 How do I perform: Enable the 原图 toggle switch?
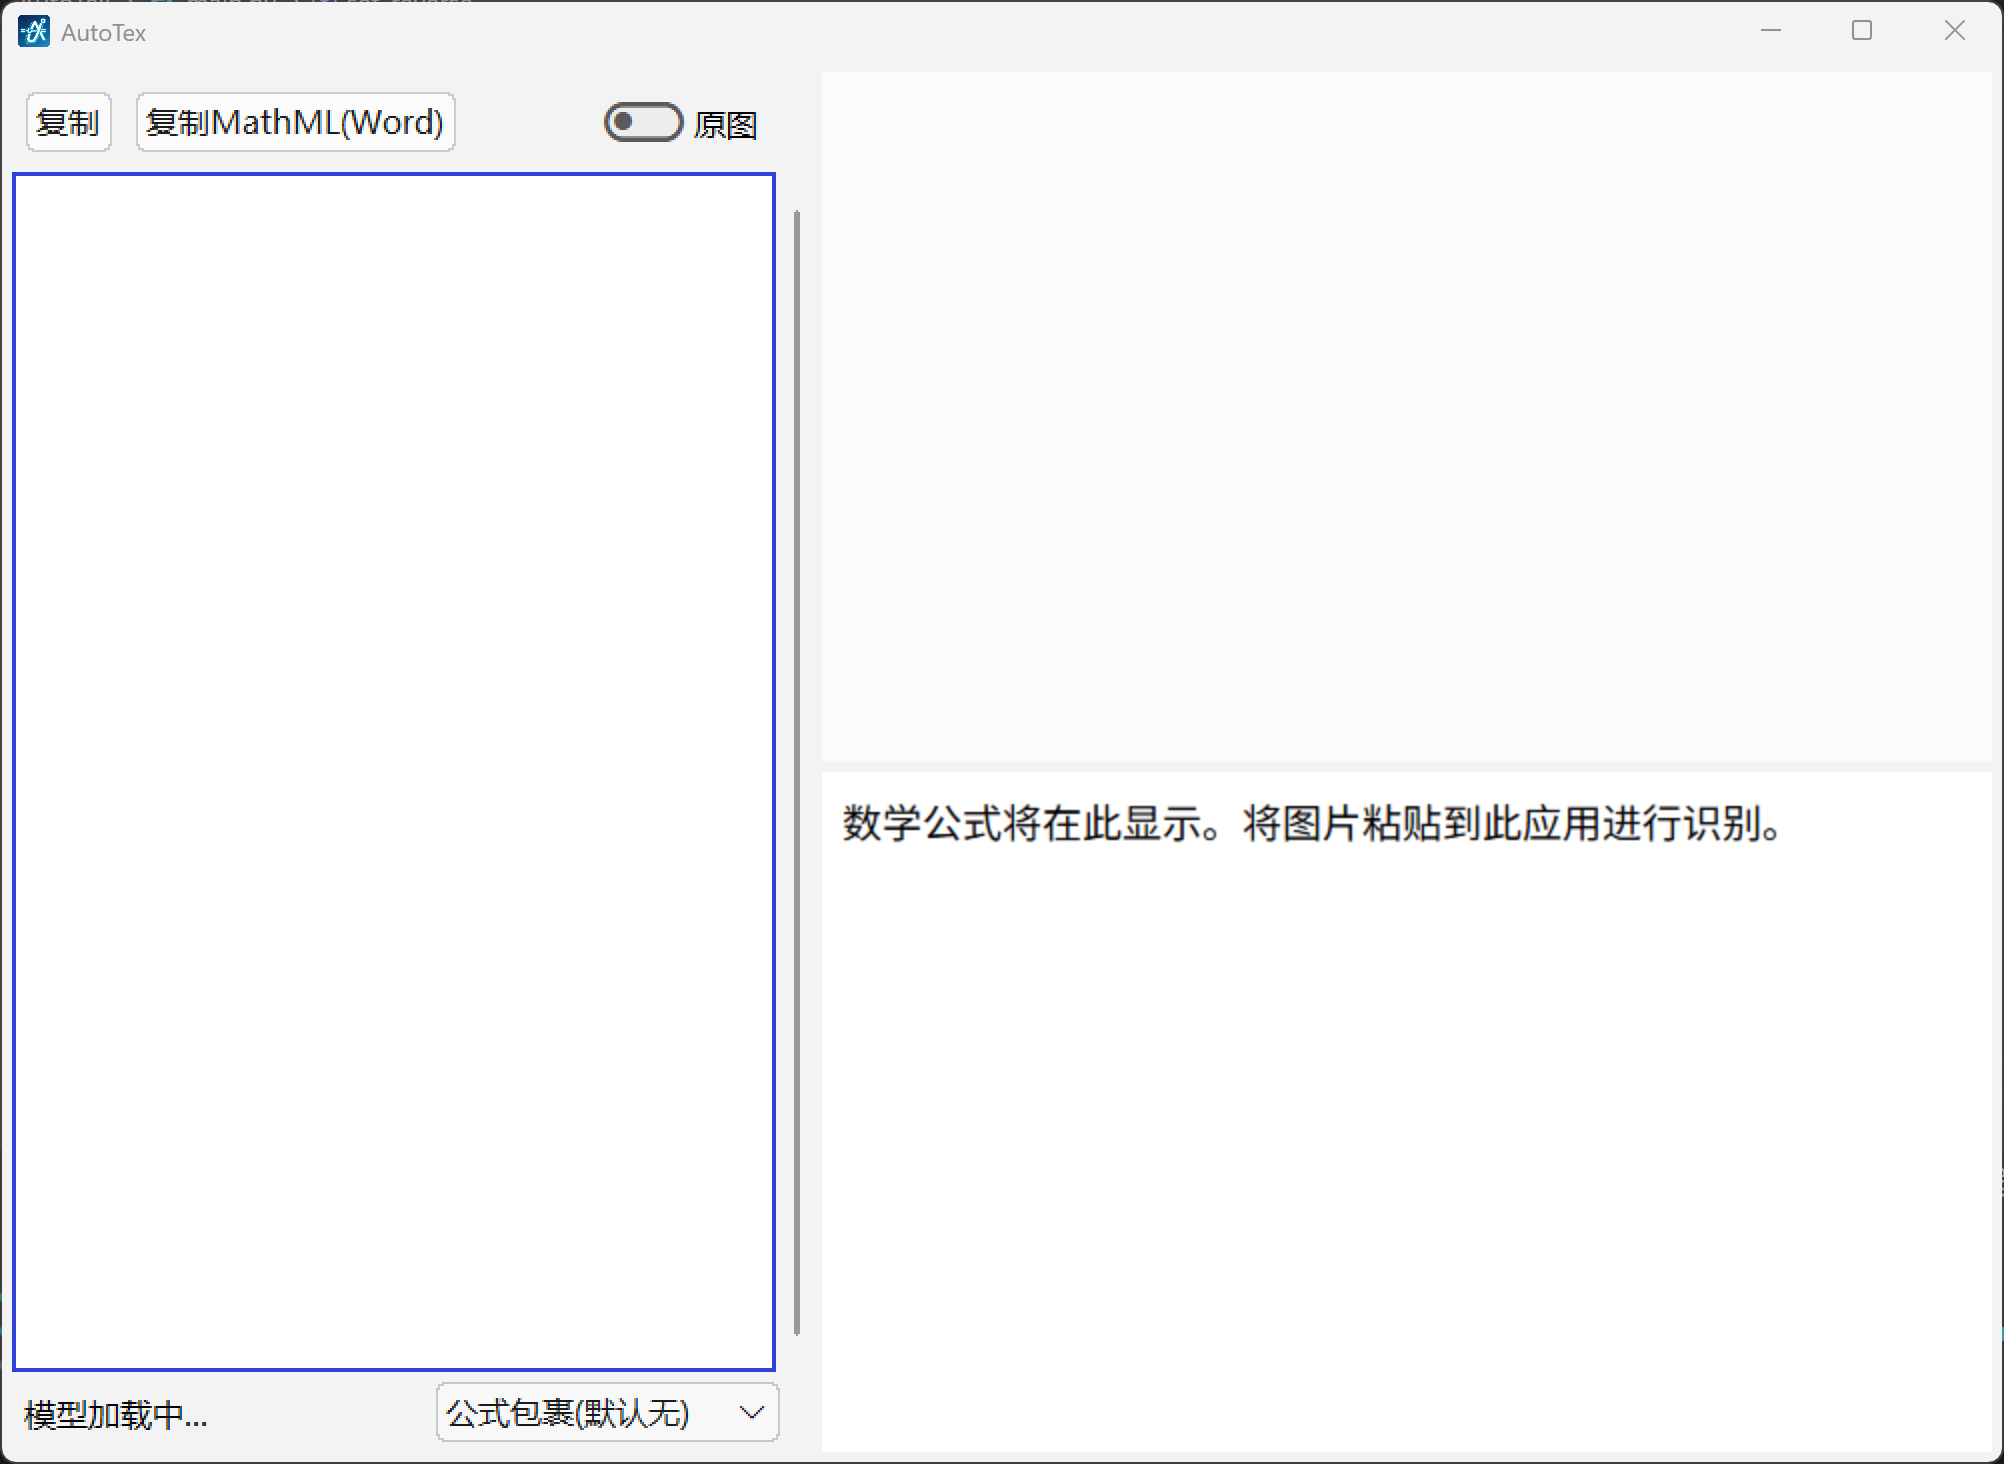pyautogui.click(x=643, y=122)
